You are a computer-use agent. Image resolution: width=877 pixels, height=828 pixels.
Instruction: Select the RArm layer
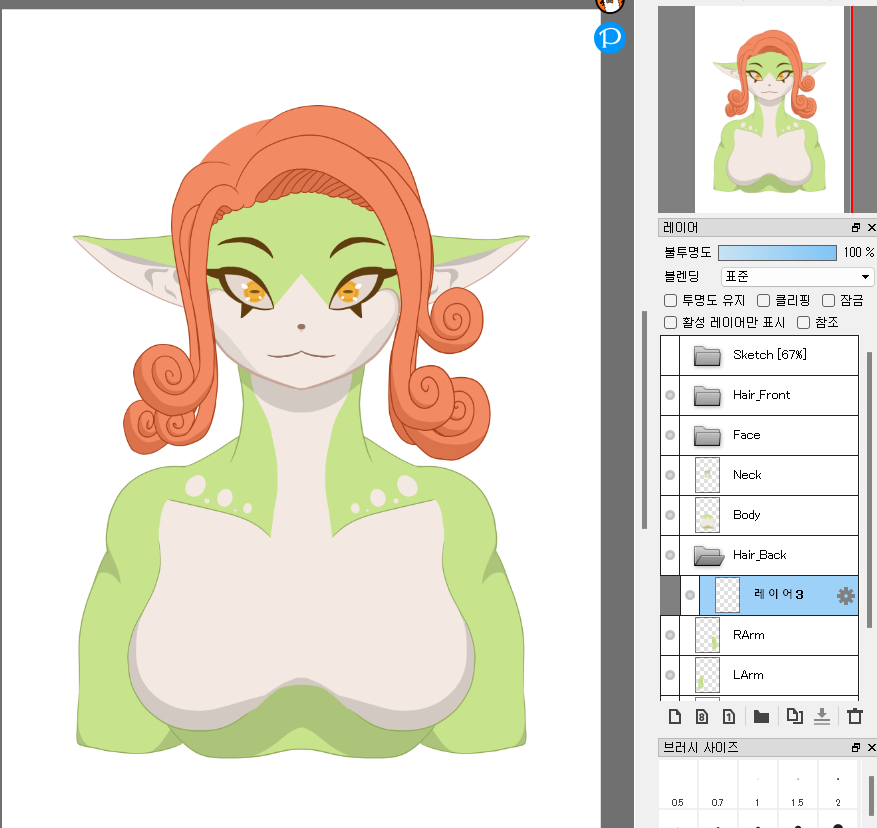pos(770,635)
